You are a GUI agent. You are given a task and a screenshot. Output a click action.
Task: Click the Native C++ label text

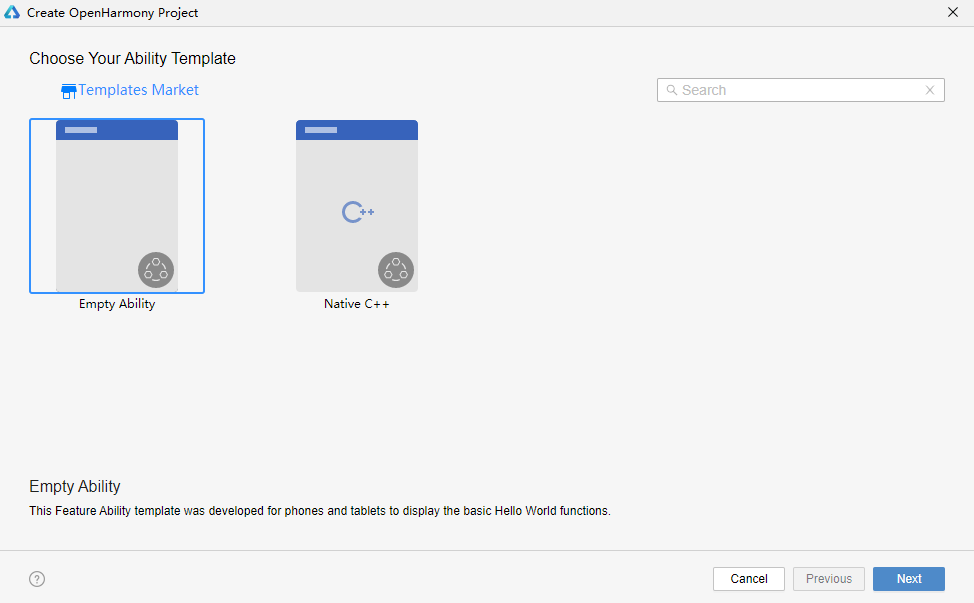pyautogui.click(x=357, y=304)
